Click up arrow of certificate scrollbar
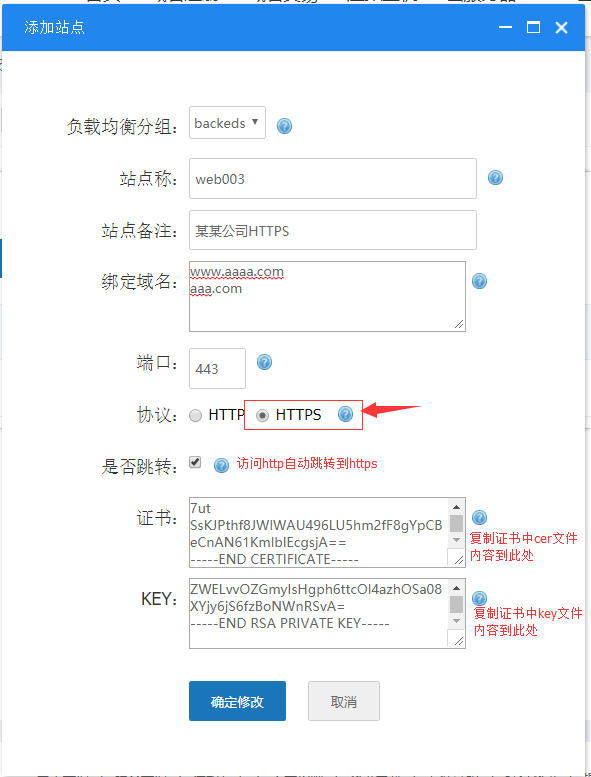This screenshot has width=591, height=777. (456, 507)
